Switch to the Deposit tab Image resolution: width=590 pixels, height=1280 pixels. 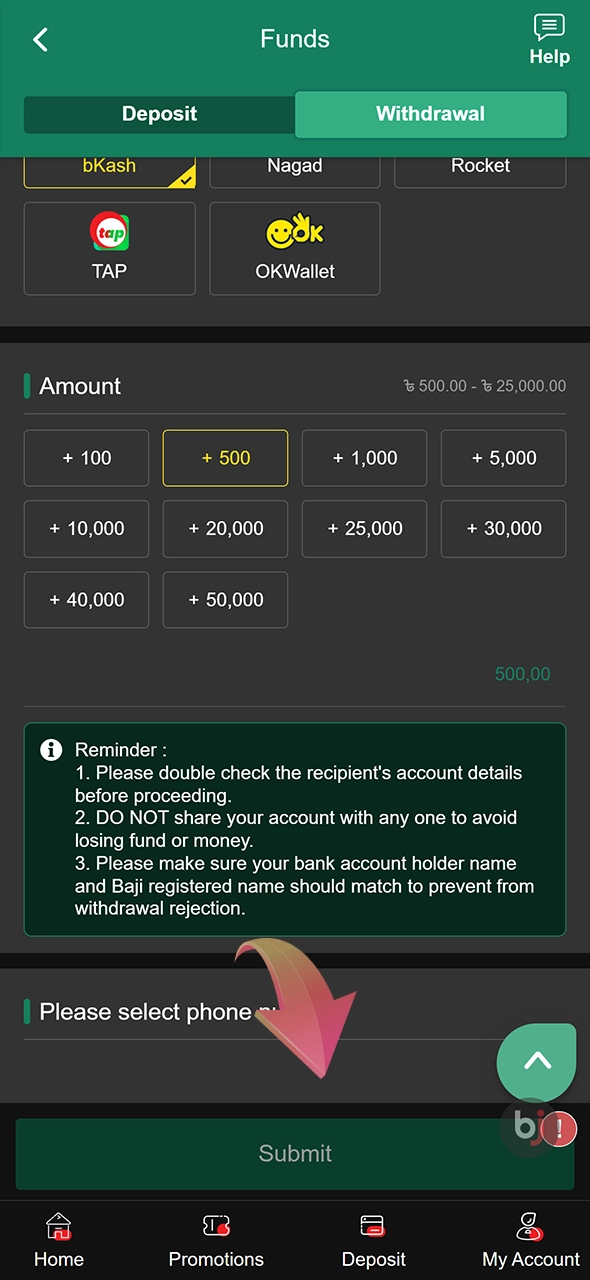coord(159,114)
